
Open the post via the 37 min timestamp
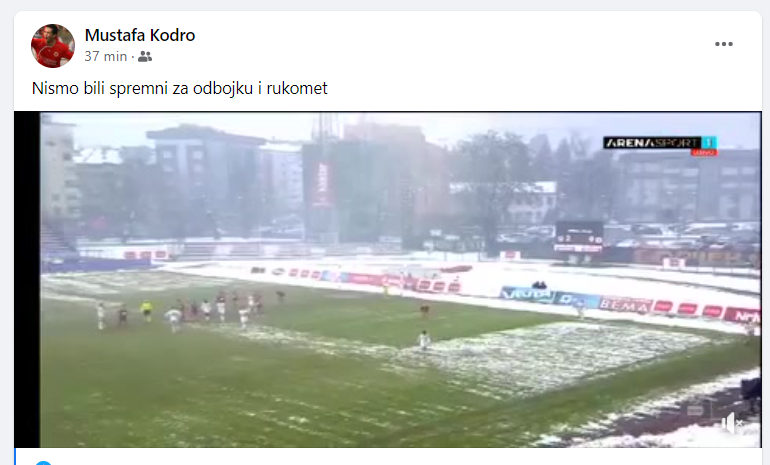(x=106, y=56)
